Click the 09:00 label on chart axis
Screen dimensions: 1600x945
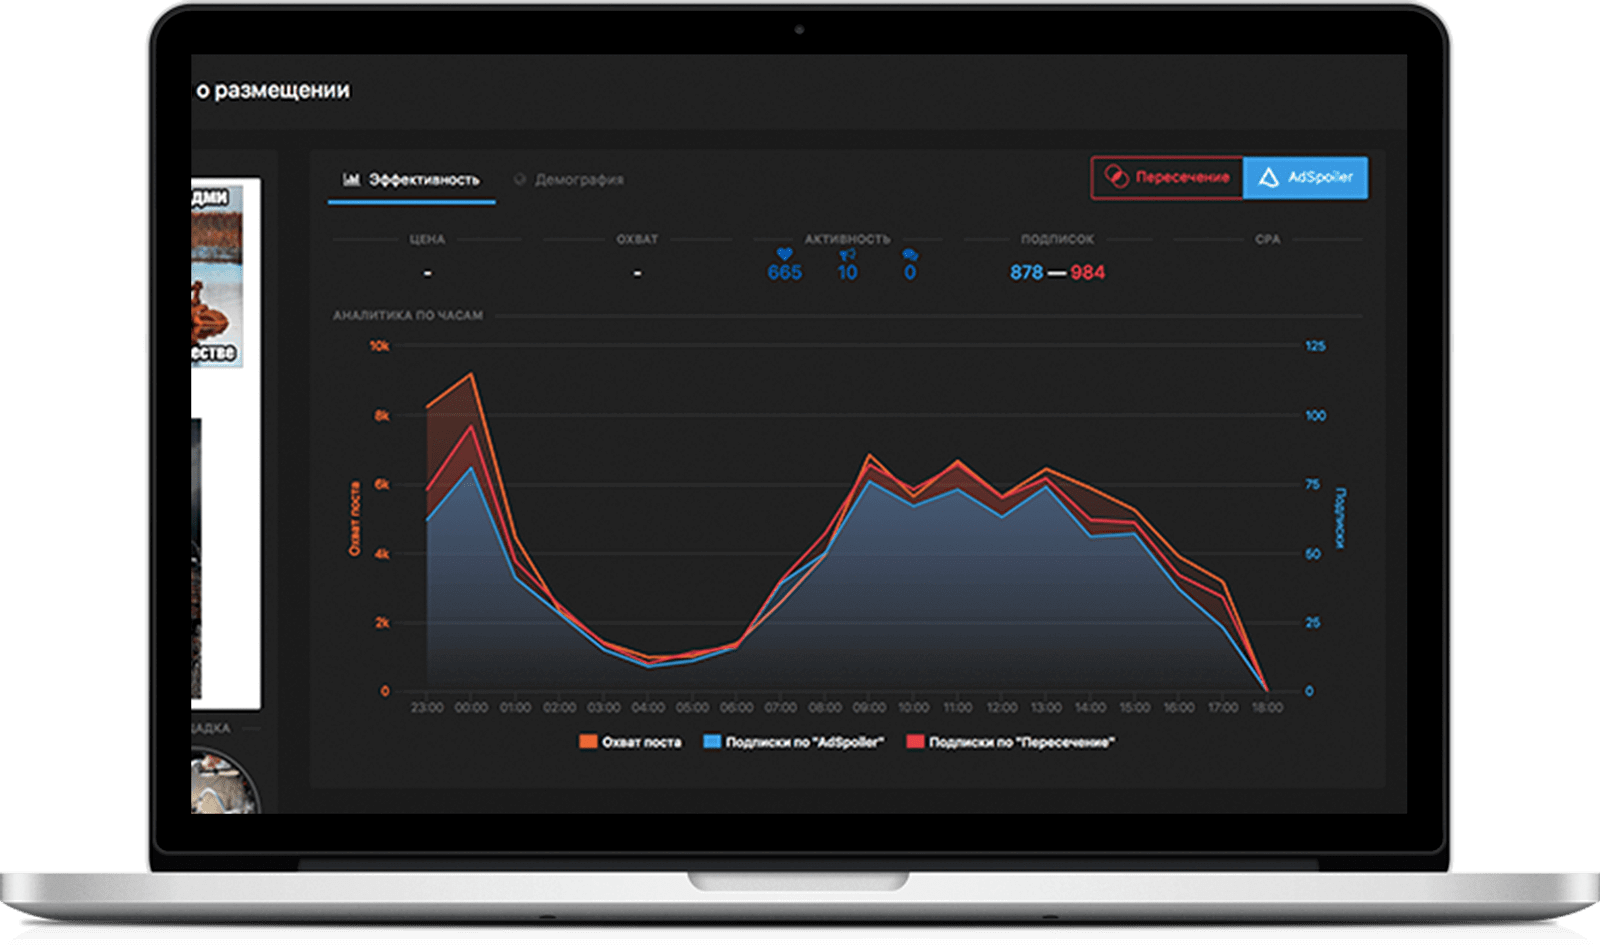coord(869,707)
